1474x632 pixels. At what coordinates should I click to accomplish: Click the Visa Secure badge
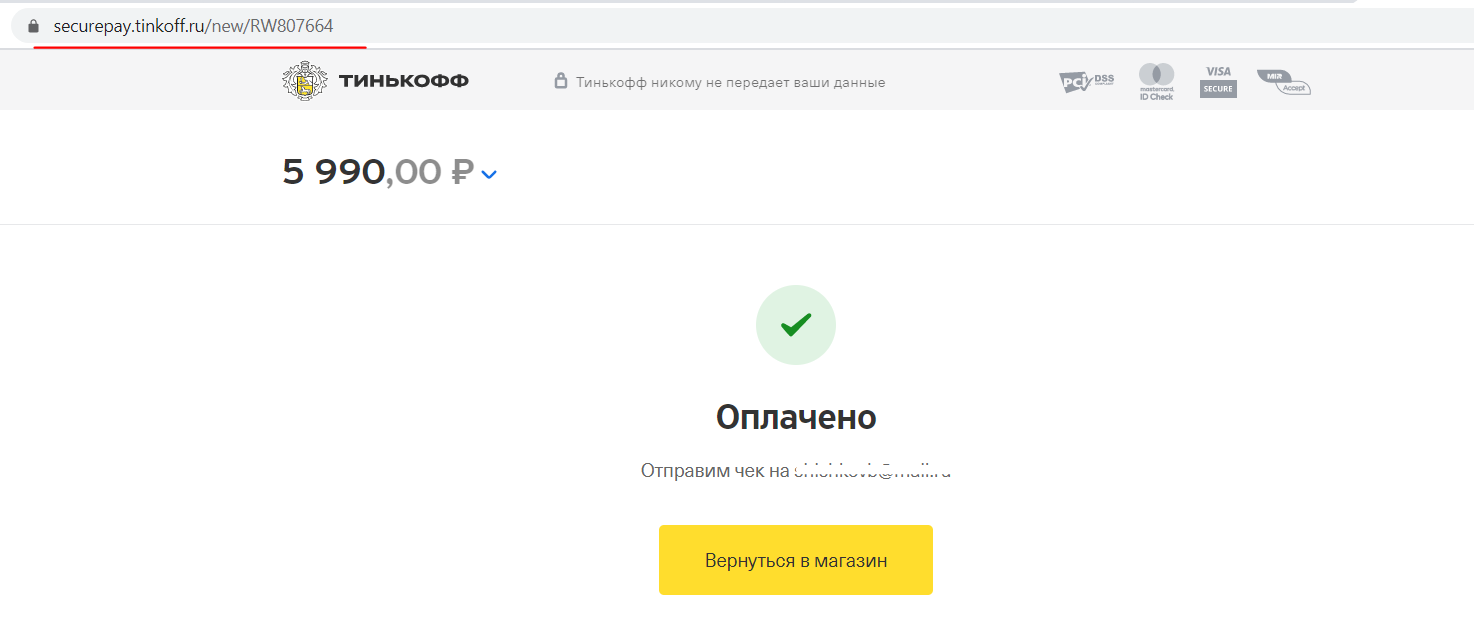(1218, 82)
